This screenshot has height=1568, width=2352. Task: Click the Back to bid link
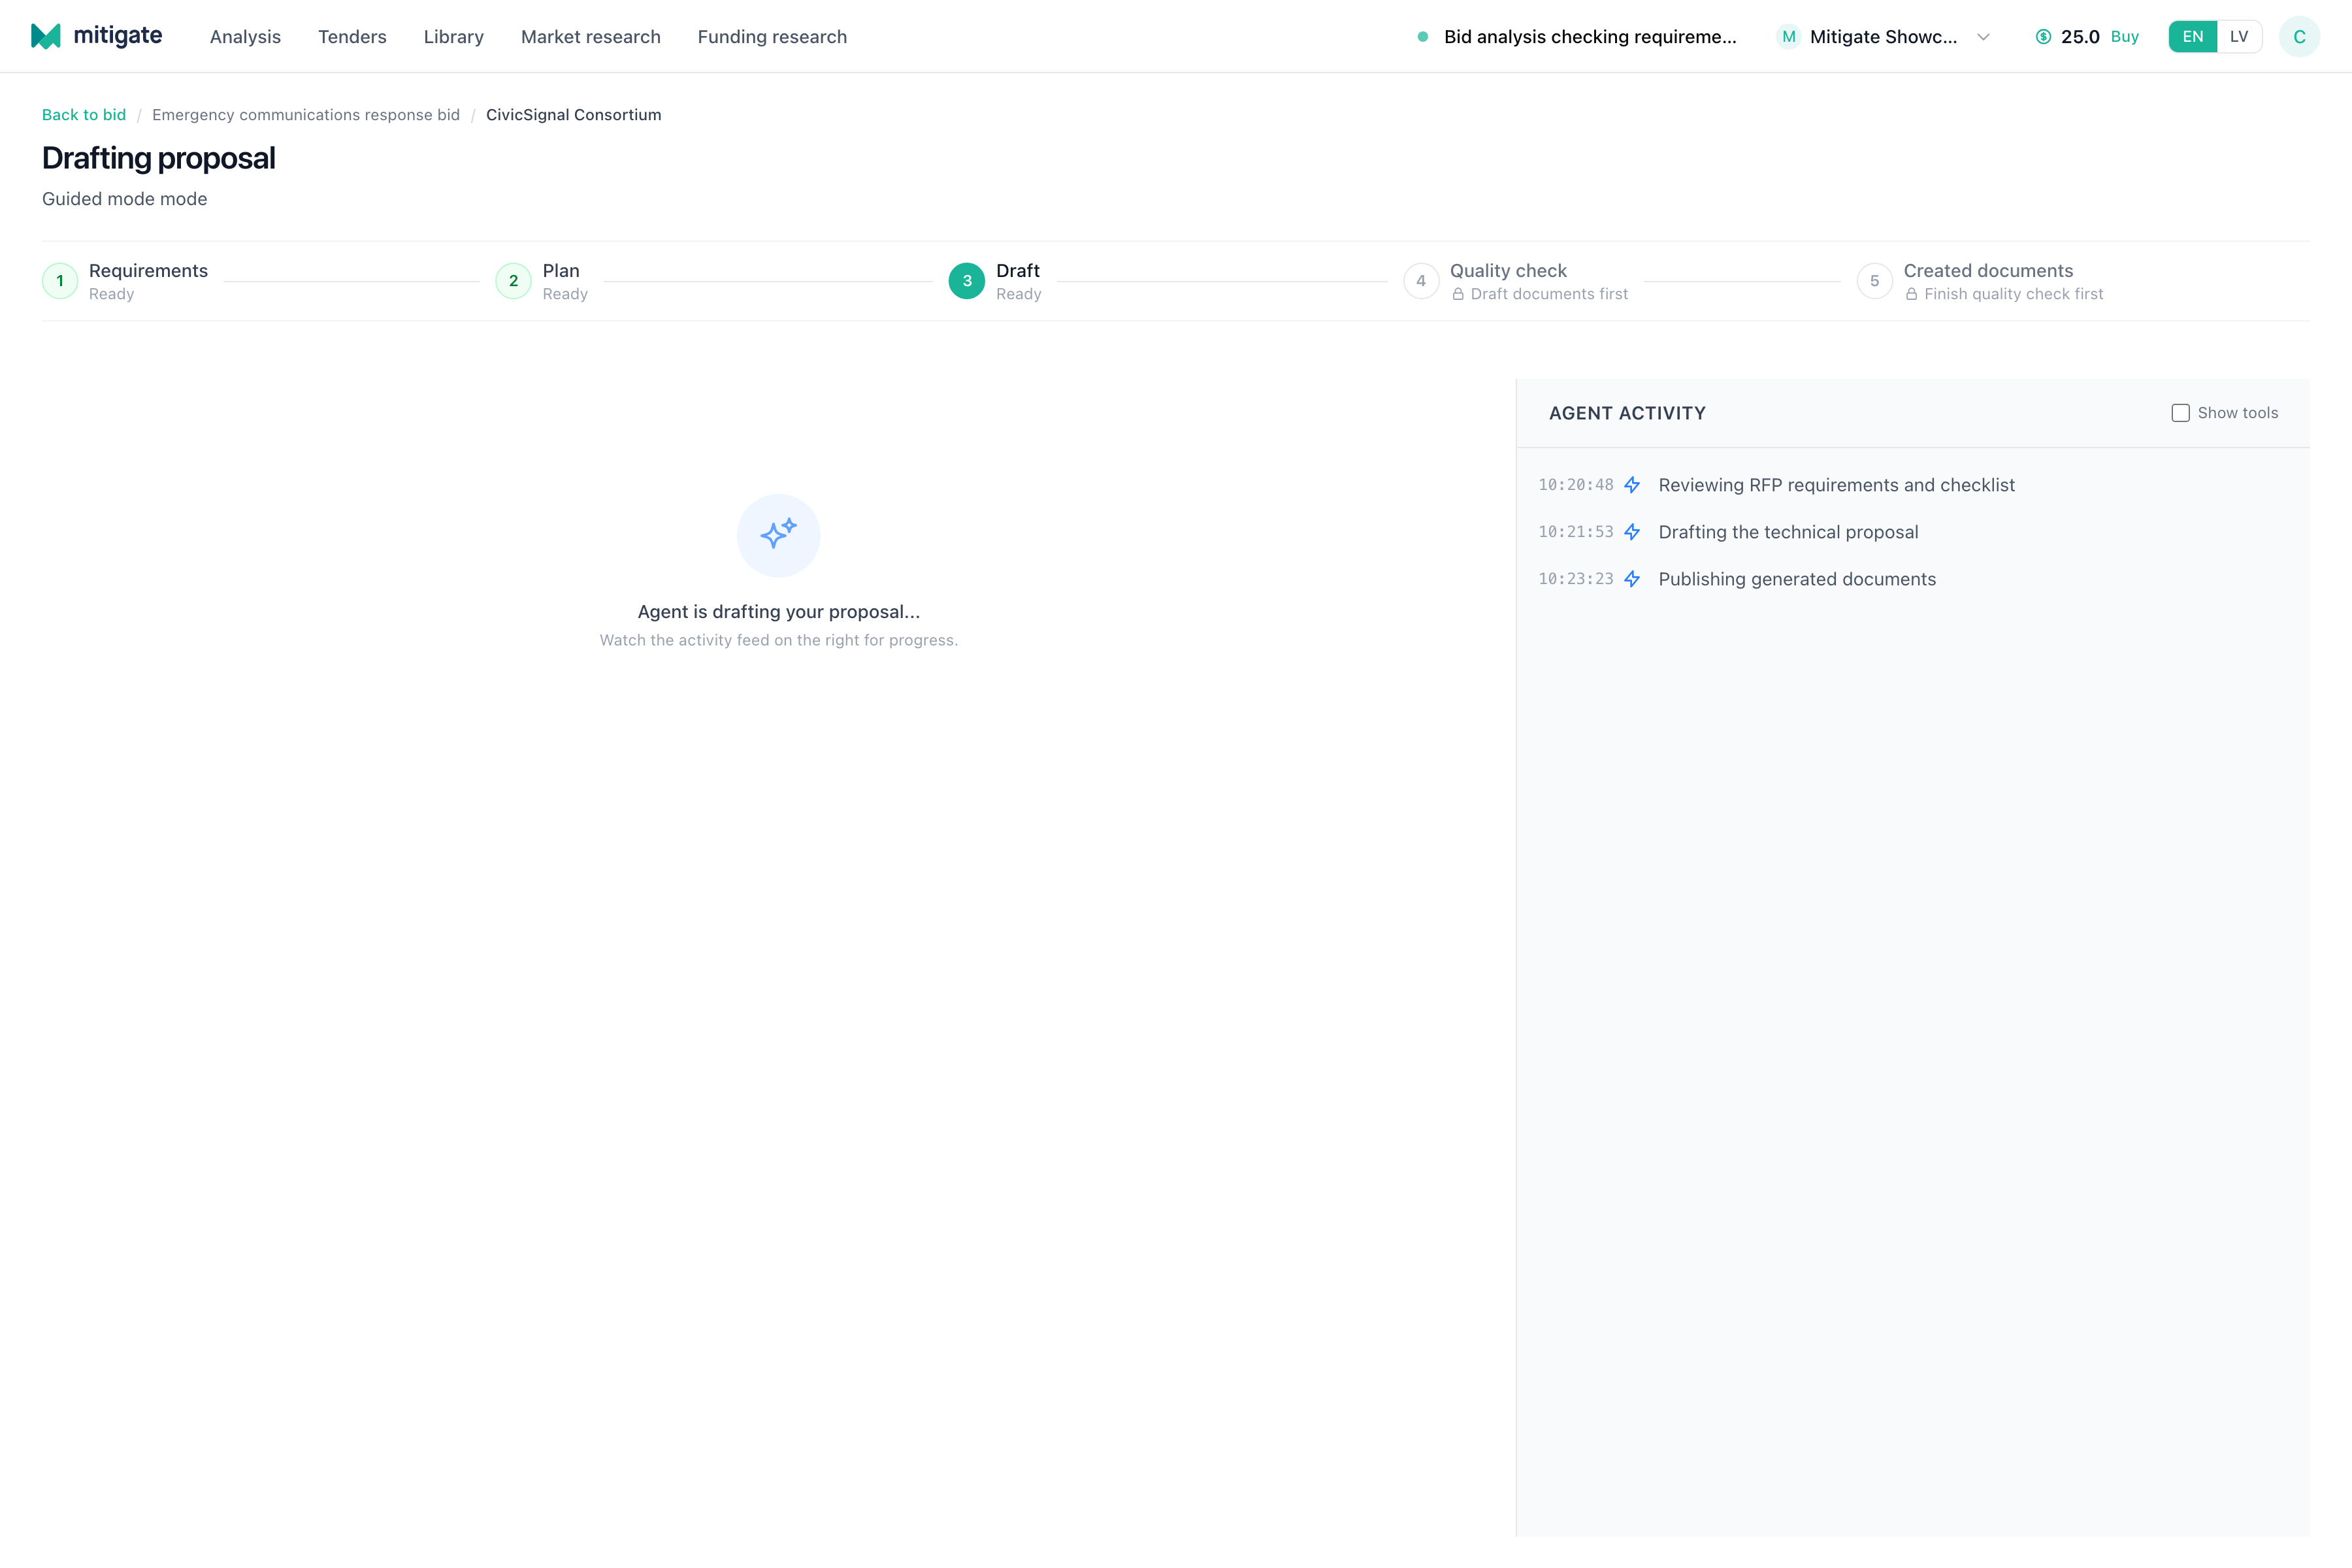pyautogui.click(x=84, y=115)
